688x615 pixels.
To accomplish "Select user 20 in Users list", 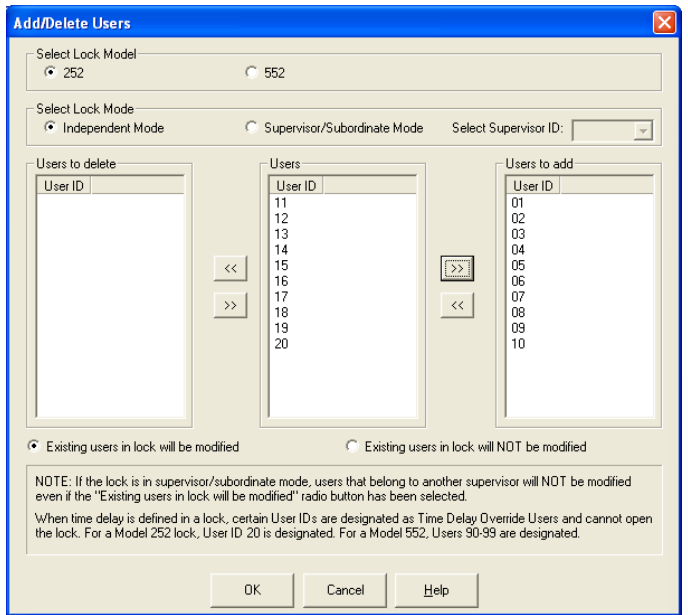I will [281, 343].
